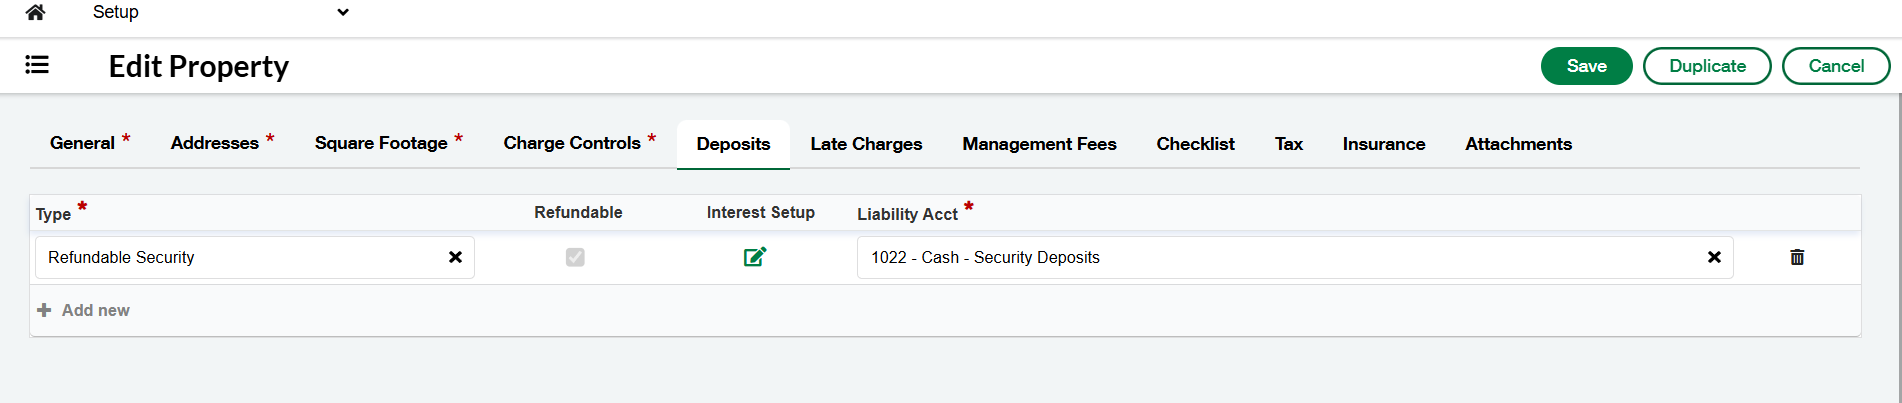Switch to the Checklist tab
Image resolution: width=1902 pixels, height=403 pixels.
pos(1195,144)
